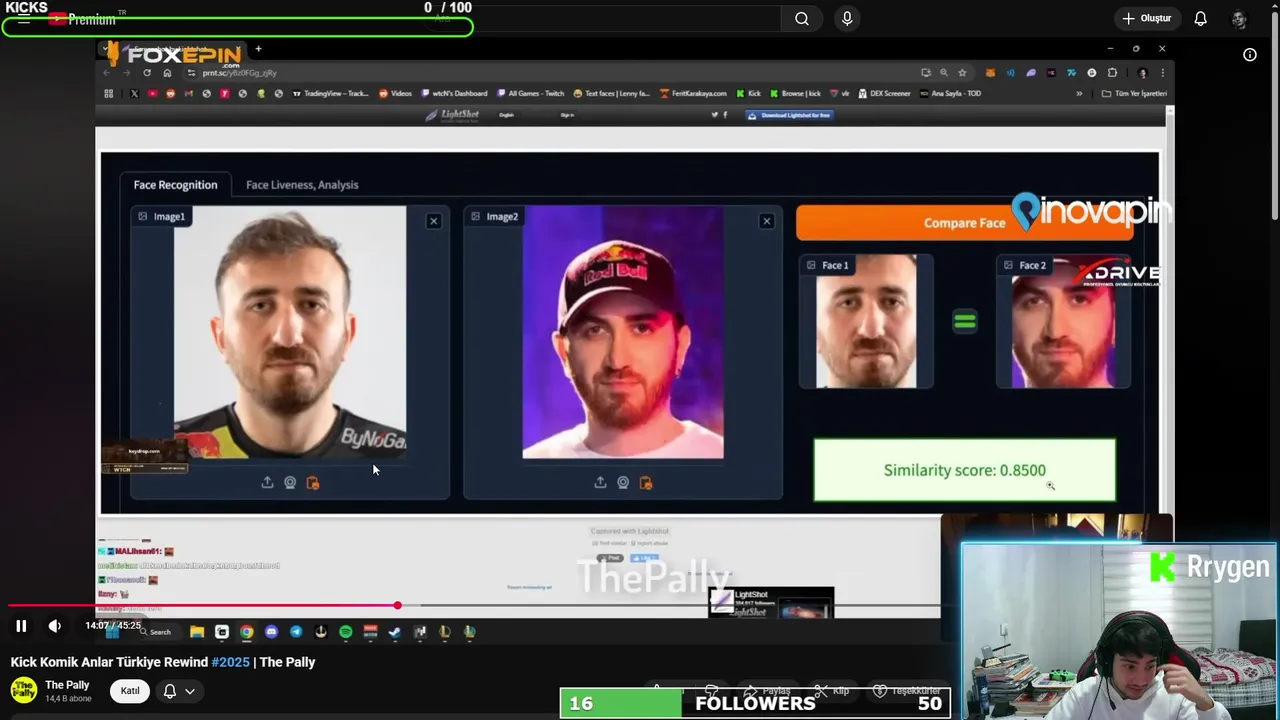Expand bookmarks overflow chevron
Screen dimensions: 1280x720
point(1079,94)
